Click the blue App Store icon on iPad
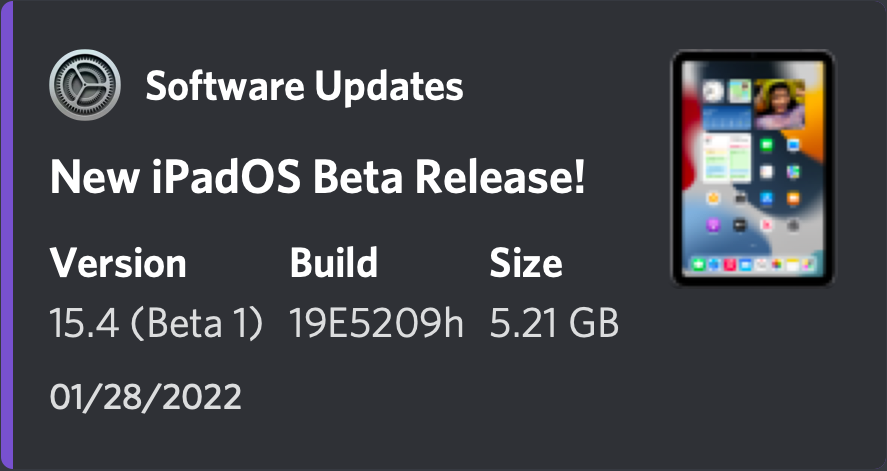 (x=766, y=198)
